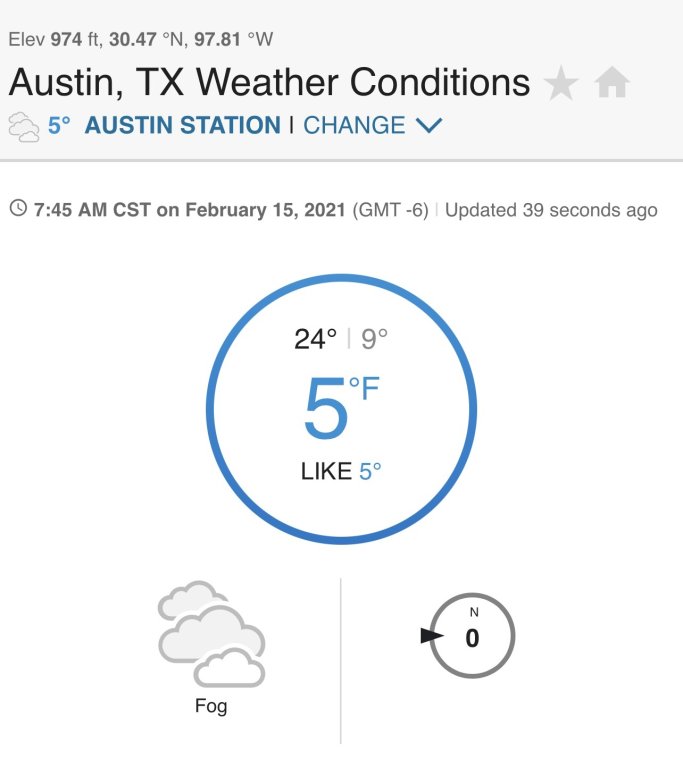Screen dimensions: 683x768
Task: Click the Updated 39 seconds ago text
Action: tap(551, 210)
